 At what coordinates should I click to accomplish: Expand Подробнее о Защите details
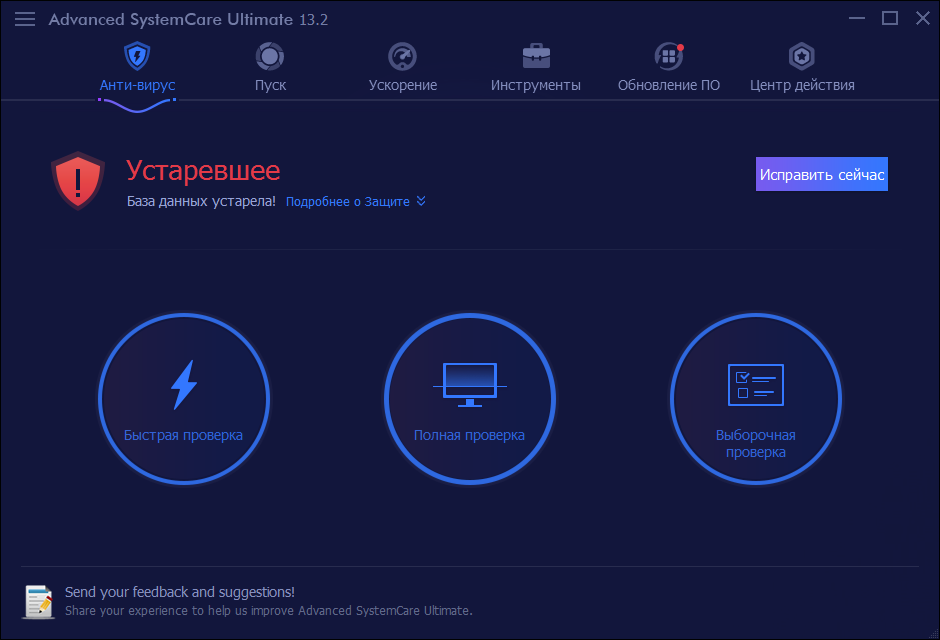tap(348, 201)
